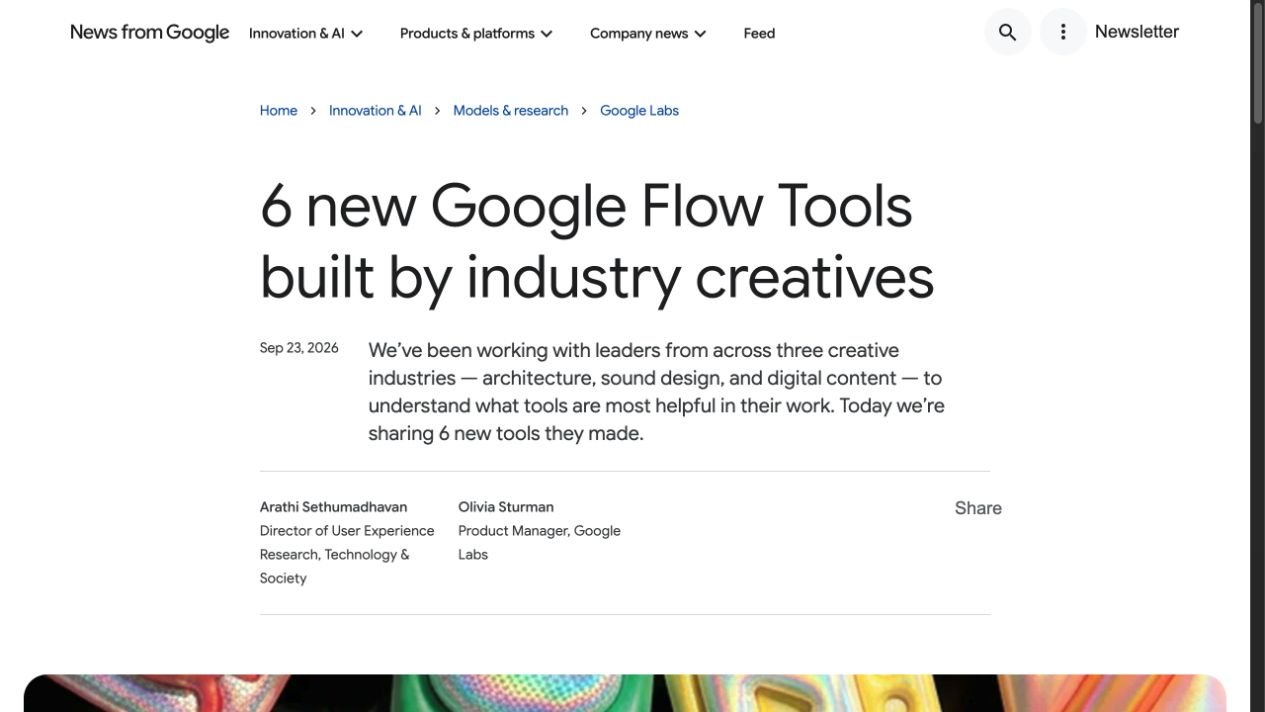Screen dimensions: 1265x712
Task: Click the article summary paragraph
Action: pos(656,392)
